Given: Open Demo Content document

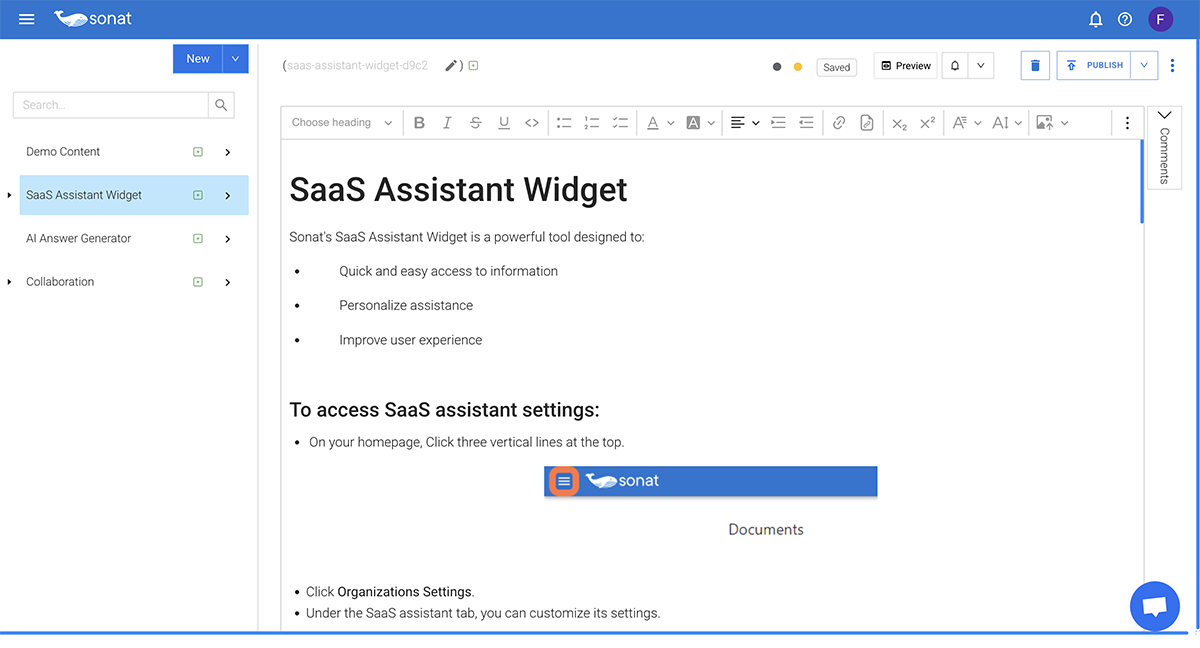Looking at the screenshot, I should 63,152.
